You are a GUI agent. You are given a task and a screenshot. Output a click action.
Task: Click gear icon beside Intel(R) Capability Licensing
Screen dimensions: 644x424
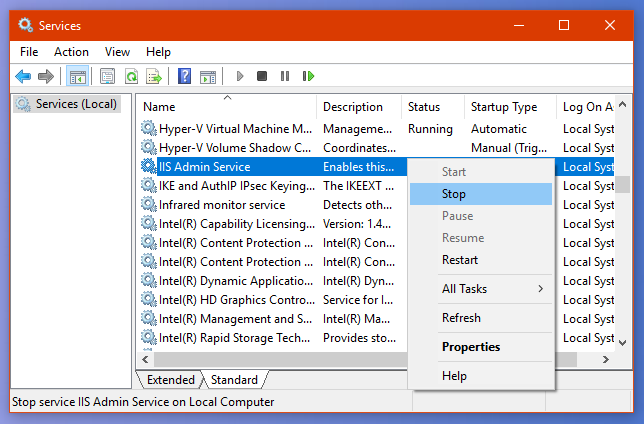pyautogui.click(x=149, y=223)
